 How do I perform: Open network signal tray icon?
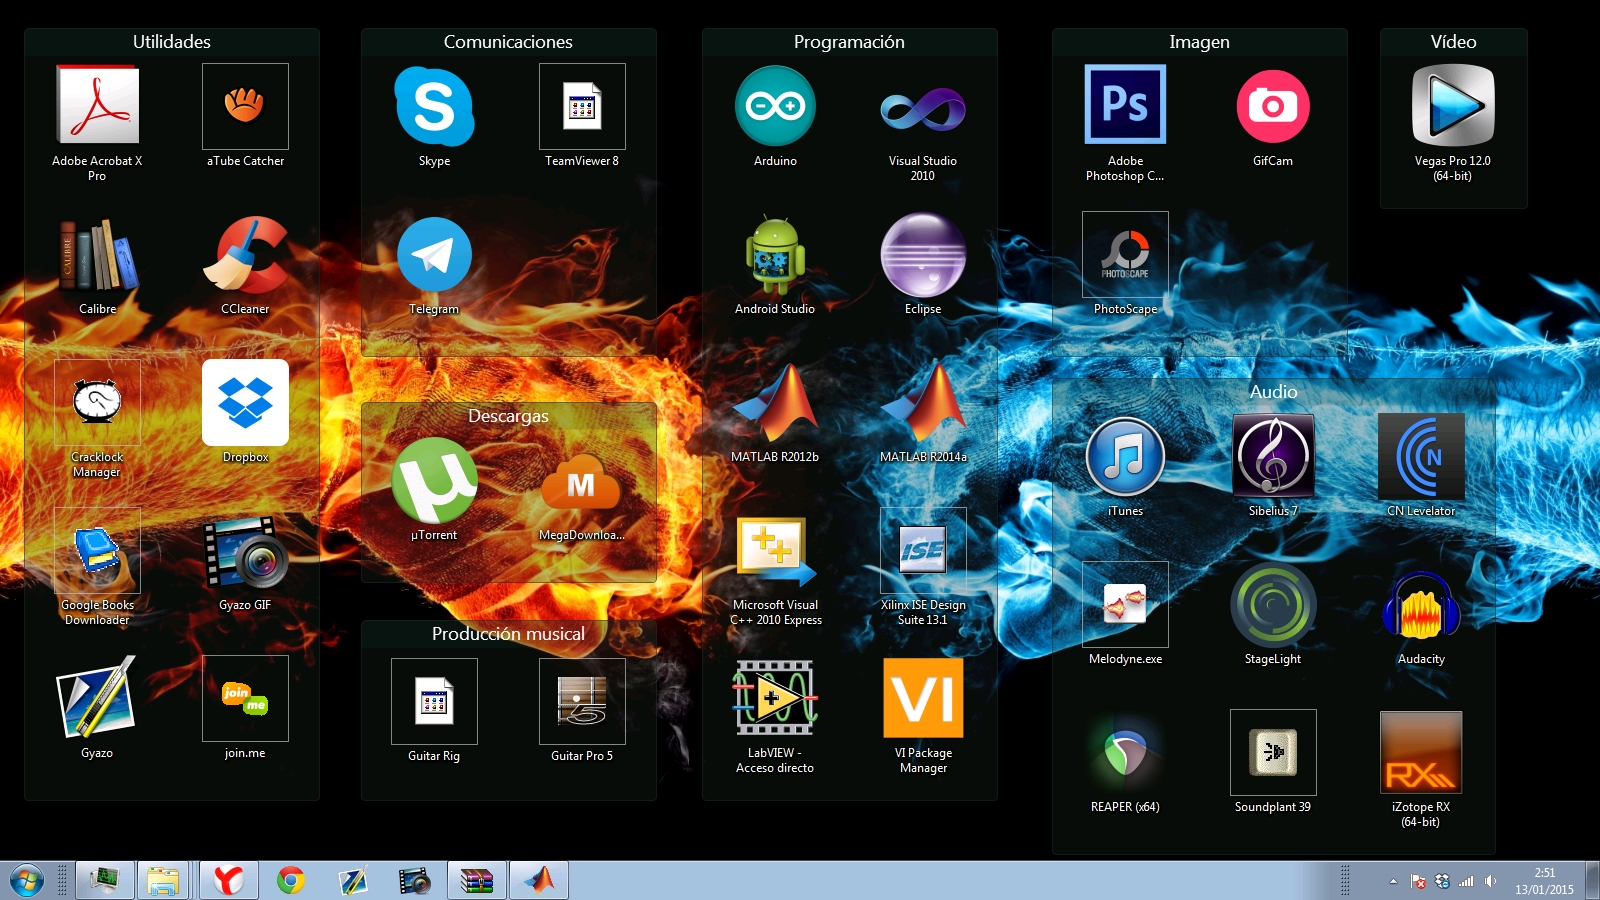coord(1466,881)
